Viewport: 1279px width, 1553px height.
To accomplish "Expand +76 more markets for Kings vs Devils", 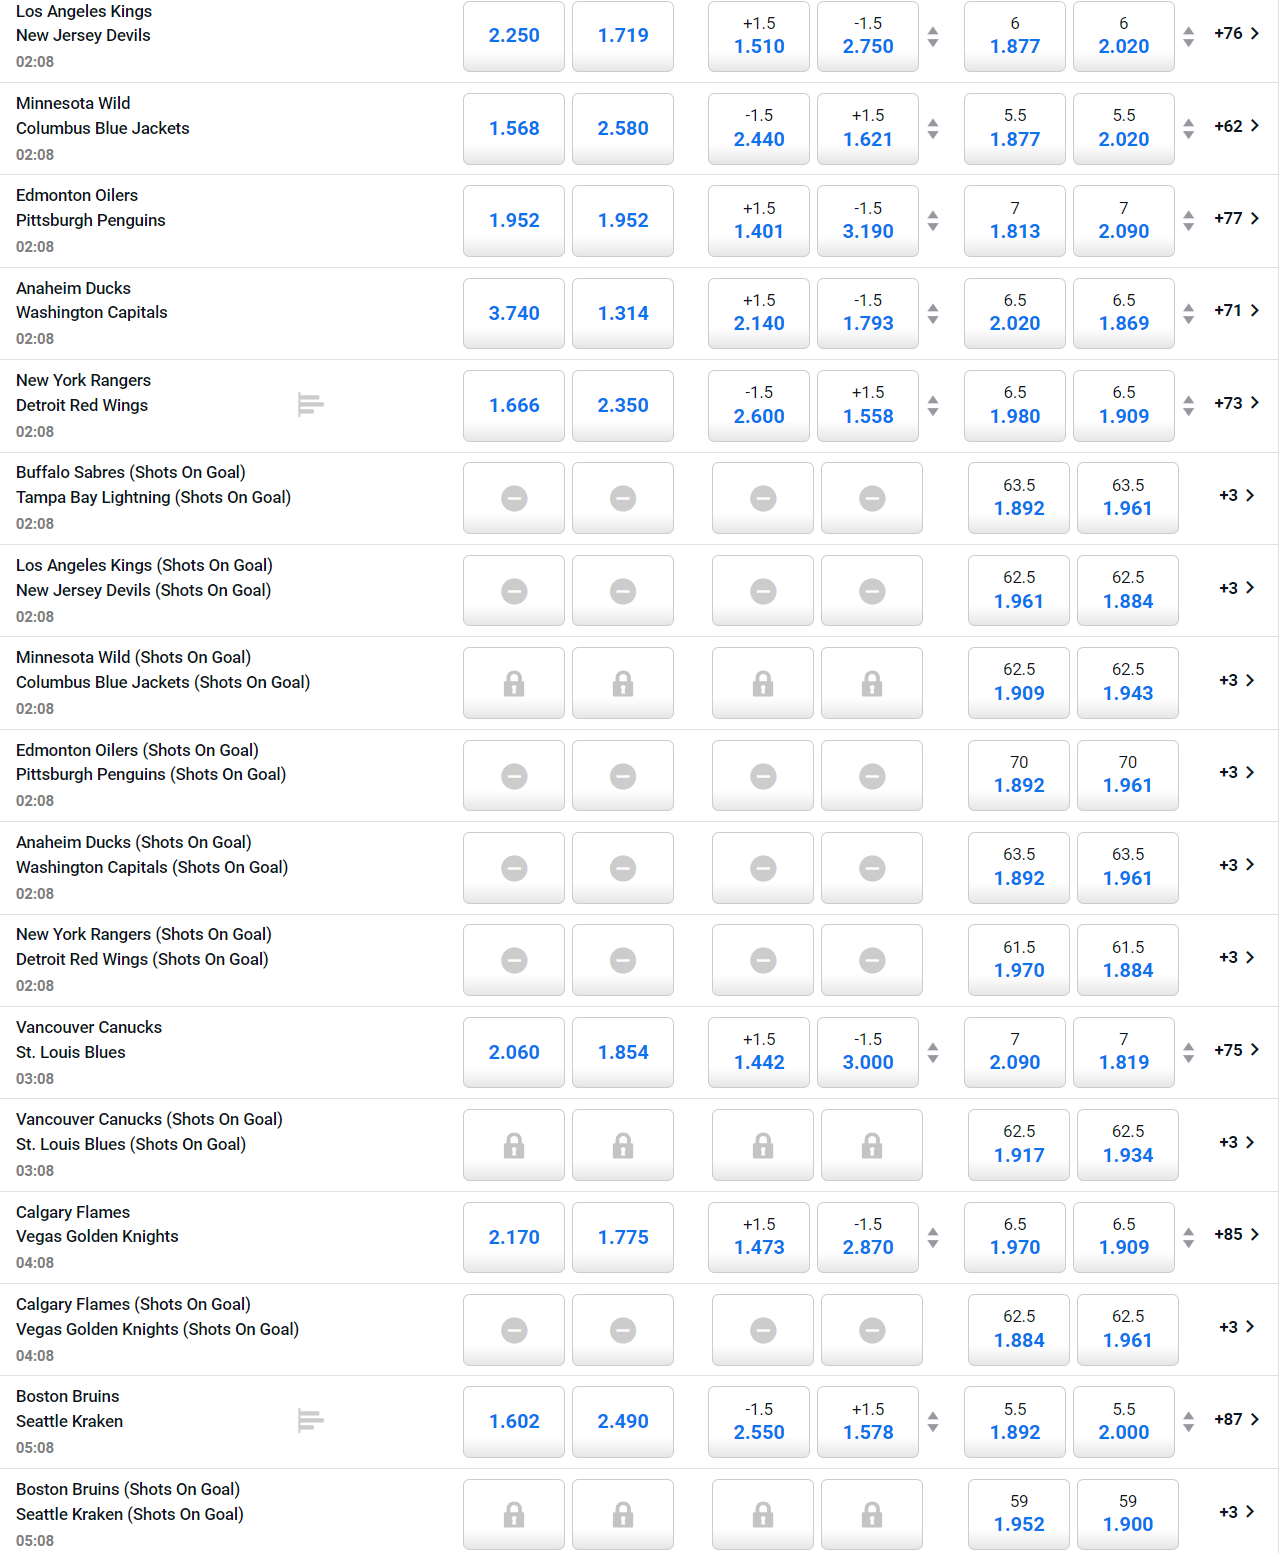I will pos(1236,34).
